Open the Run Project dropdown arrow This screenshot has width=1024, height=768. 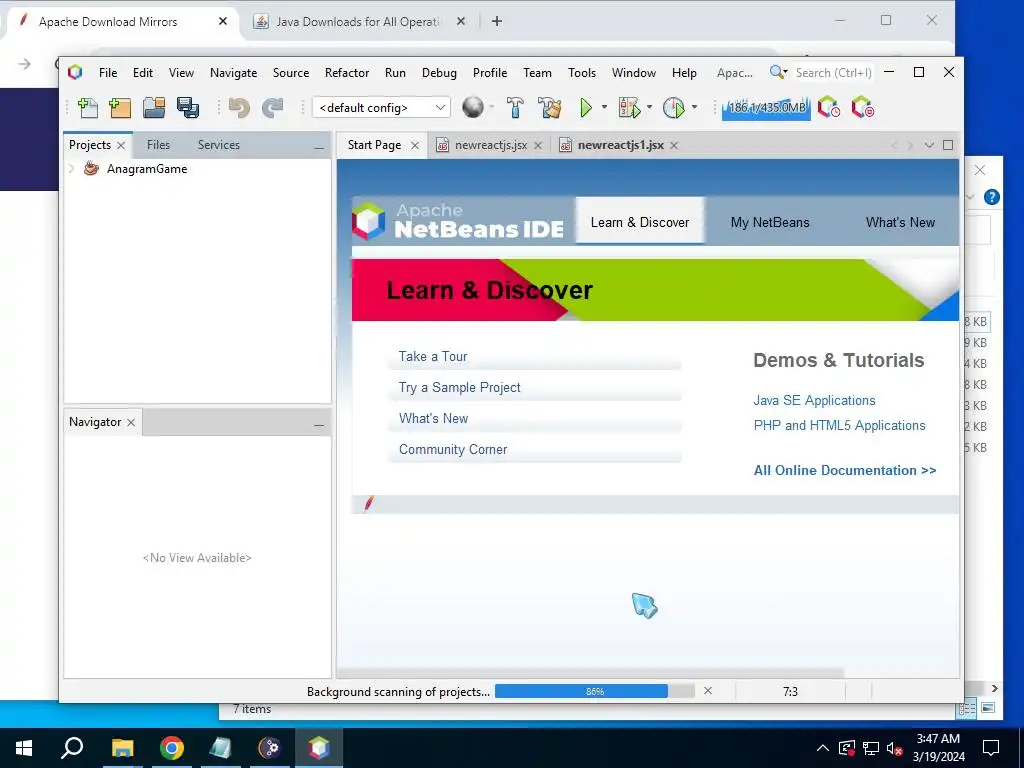click(604, 106)
